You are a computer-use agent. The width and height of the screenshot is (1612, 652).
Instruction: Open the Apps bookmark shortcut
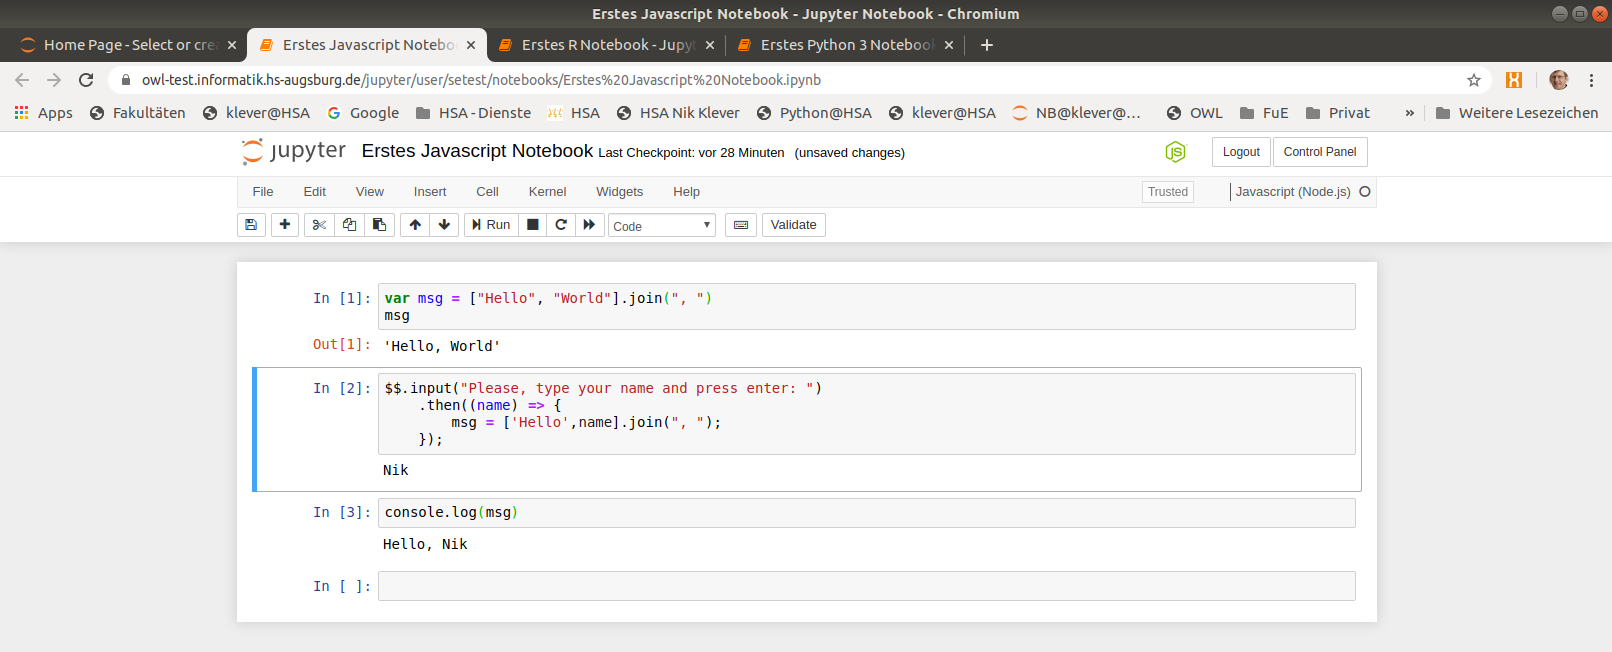pyautogui.click(x=43, y=113)
